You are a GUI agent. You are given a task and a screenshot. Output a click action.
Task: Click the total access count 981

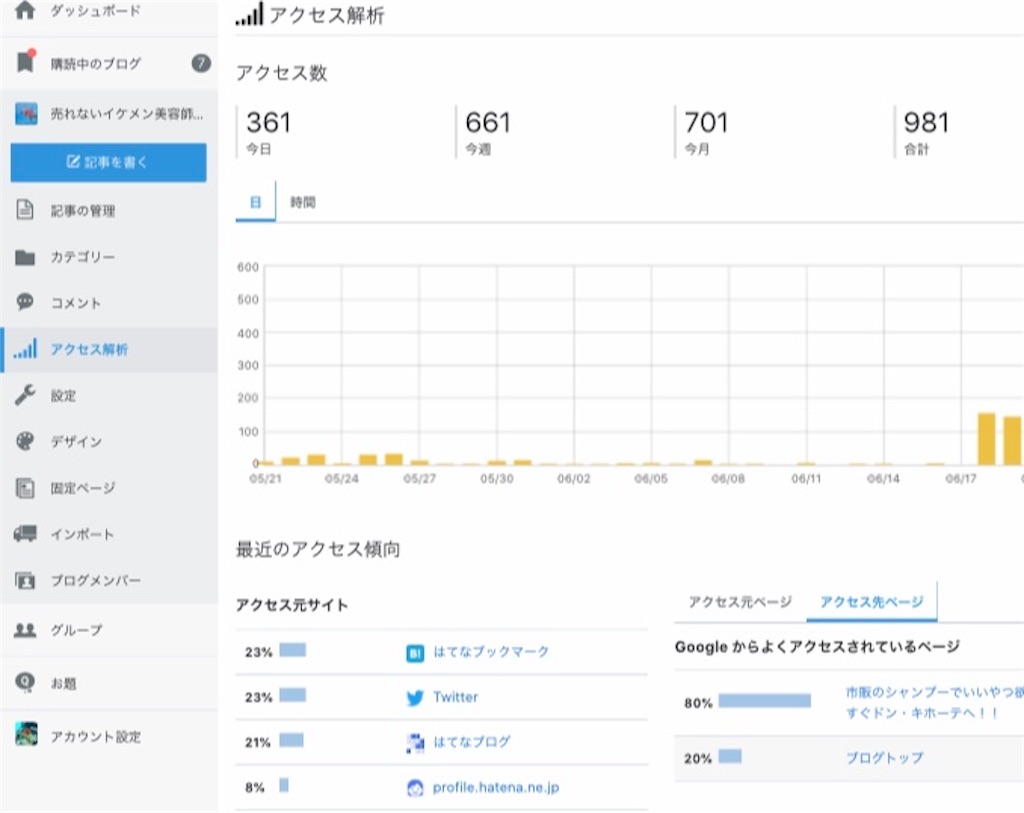[x=926, y=122]
